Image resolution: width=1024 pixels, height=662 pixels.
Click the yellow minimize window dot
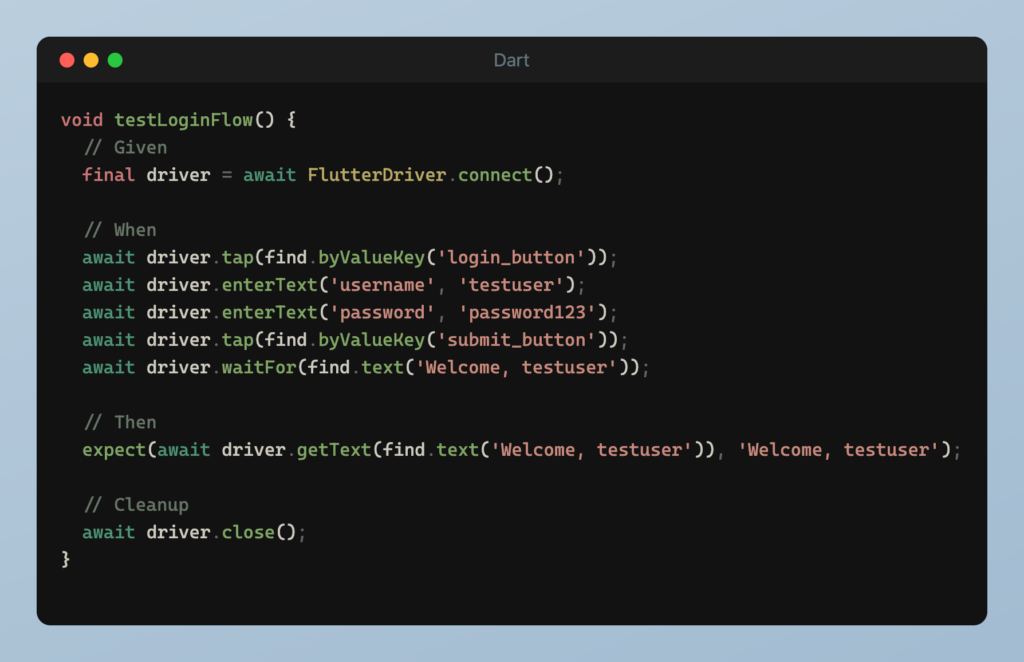(91, 60)
